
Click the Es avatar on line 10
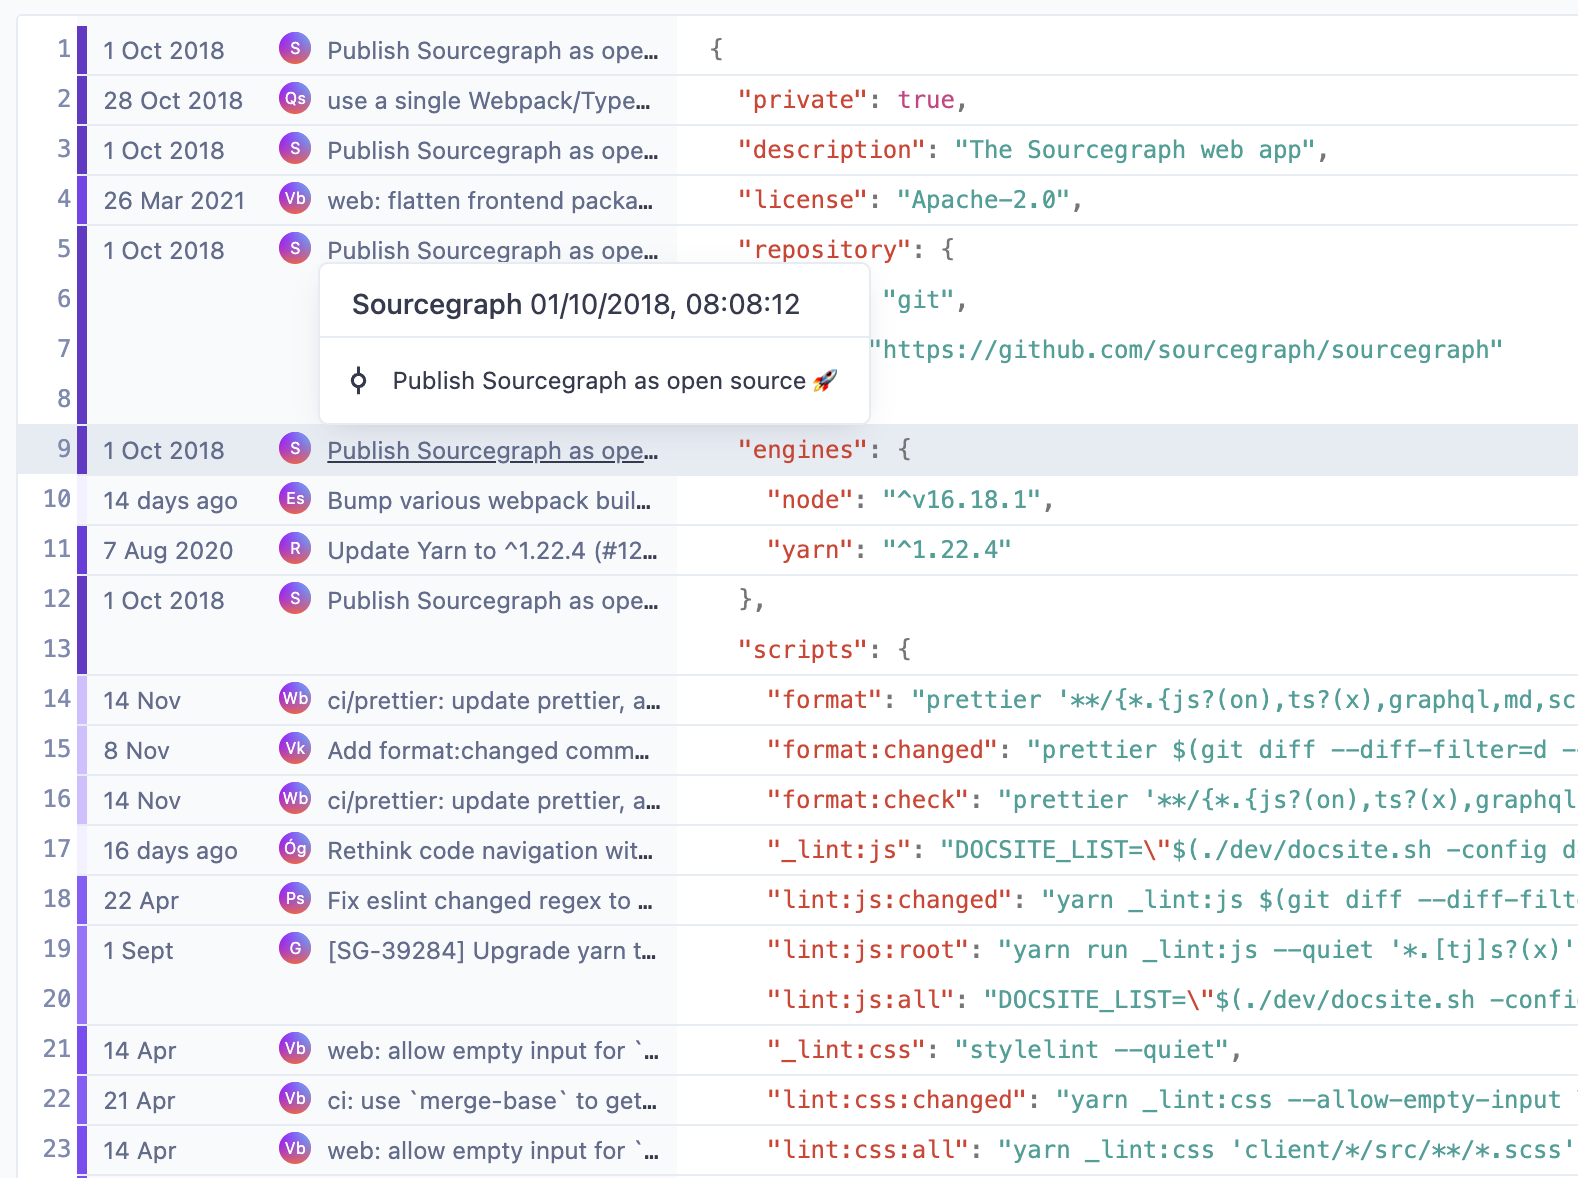[295, 498]
